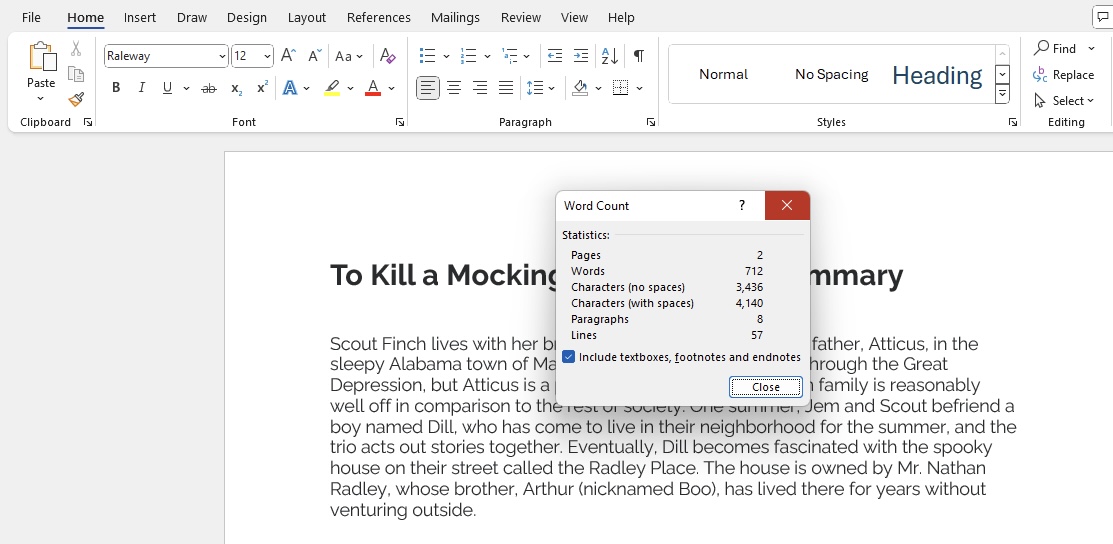Uncheck Include textboxes, footnotes and endnotes
Screen dimensions: 1113x544
coord(569,357)
